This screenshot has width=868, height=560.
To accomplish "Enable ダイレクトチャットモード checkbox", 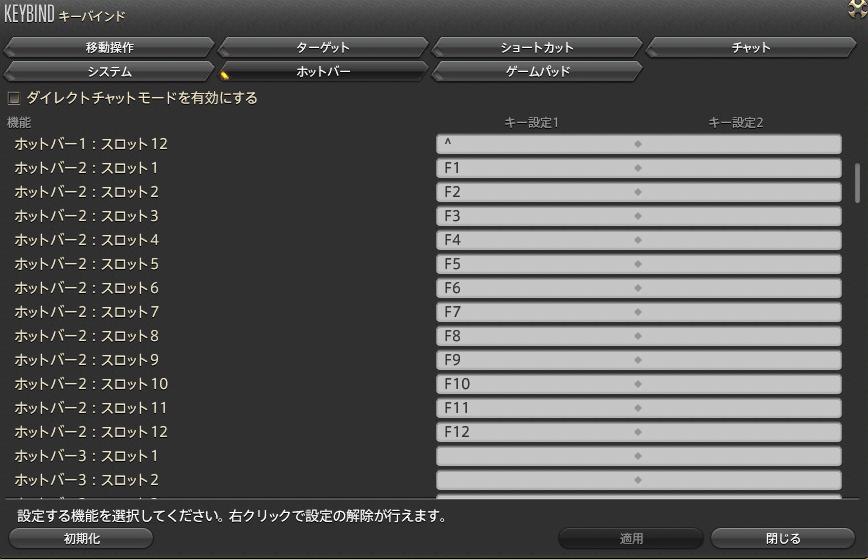I will coord(14,98).
